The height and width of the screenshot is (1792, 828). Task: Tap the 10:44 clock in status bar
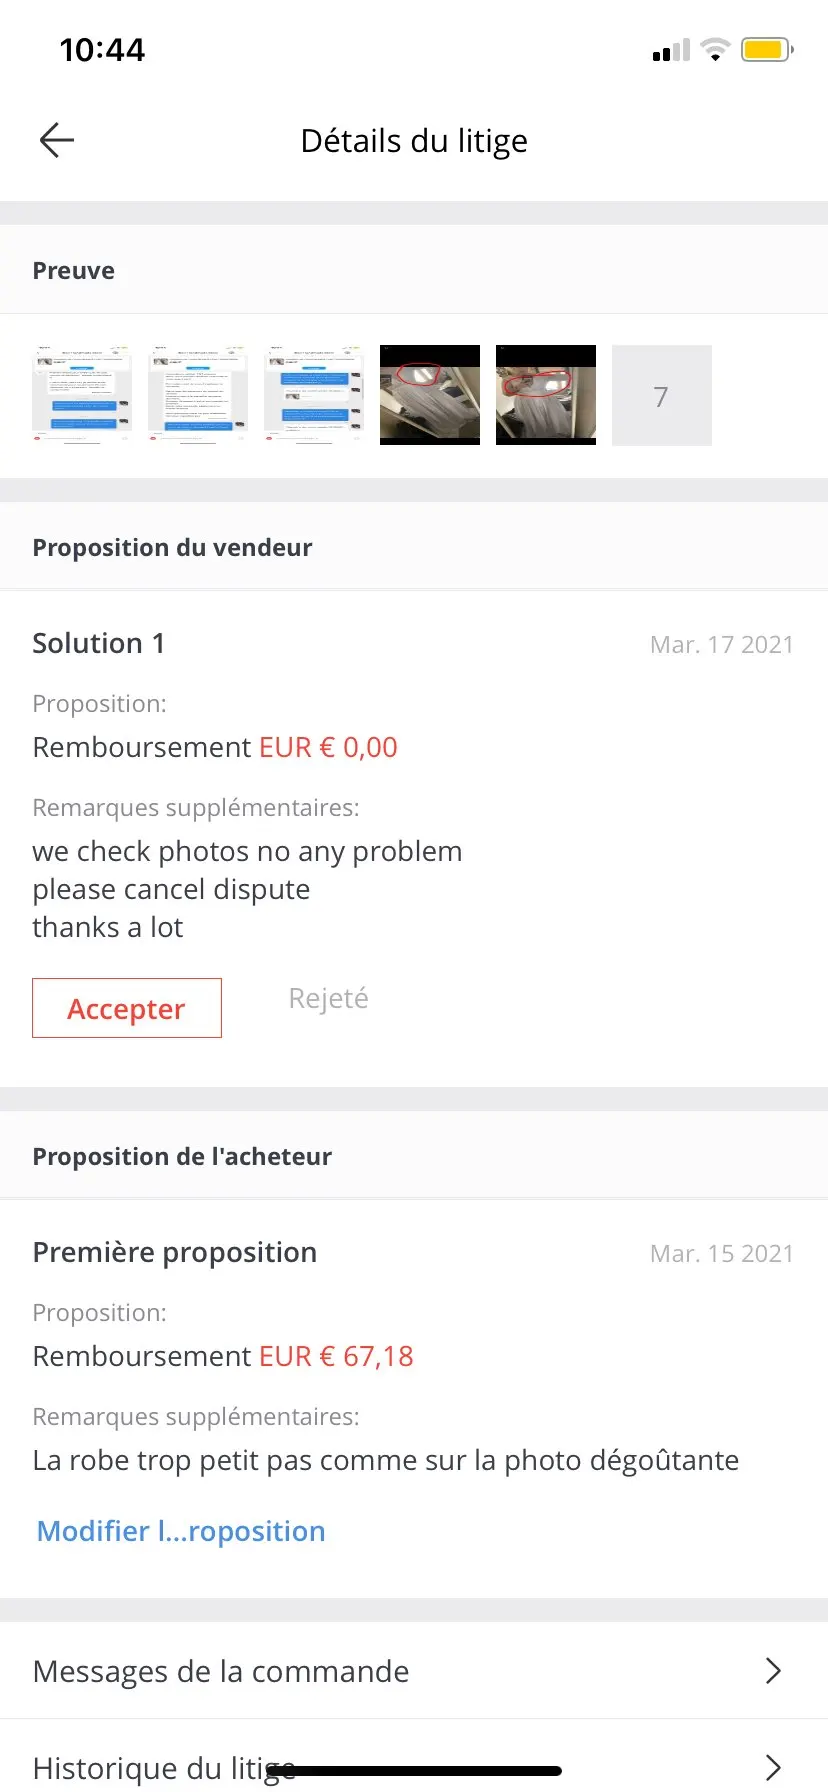pos(102,50)
